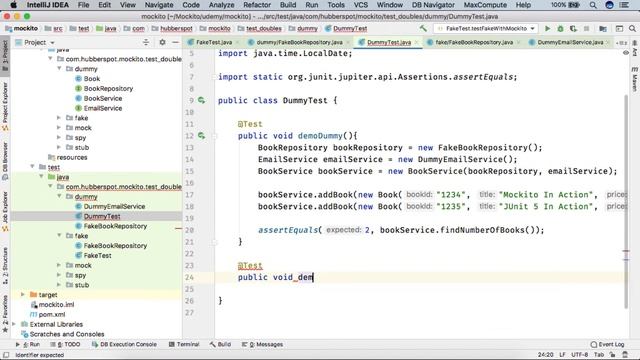Open the DB Navigator menu
Viewport: 640px width, 360px height.
pyautogui.click(x=433, y=5)
